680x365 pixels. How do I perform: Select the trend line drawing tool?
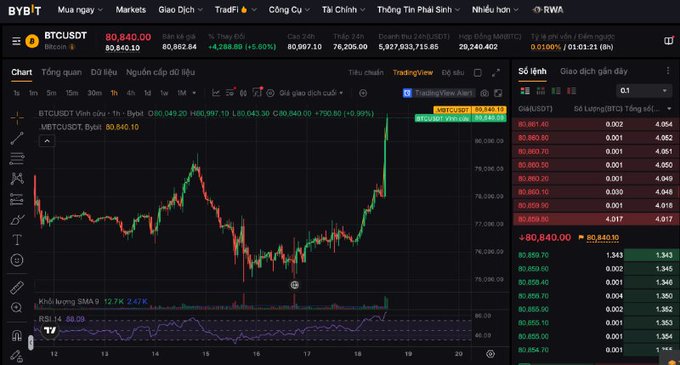pos(17,138)
